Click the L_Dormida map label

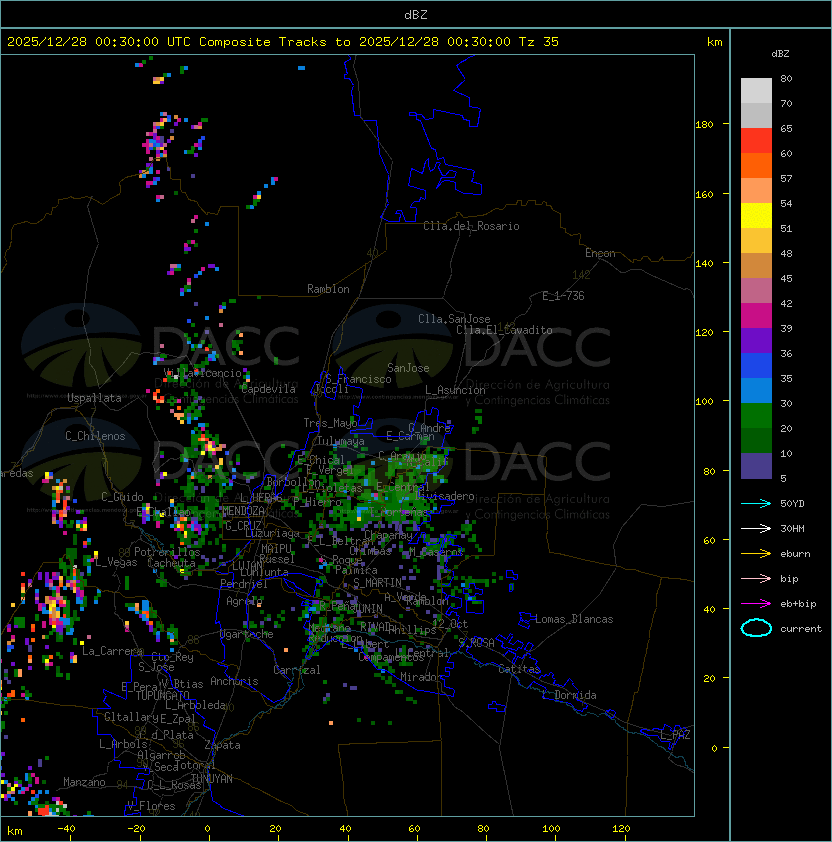(x=569, y=695)
